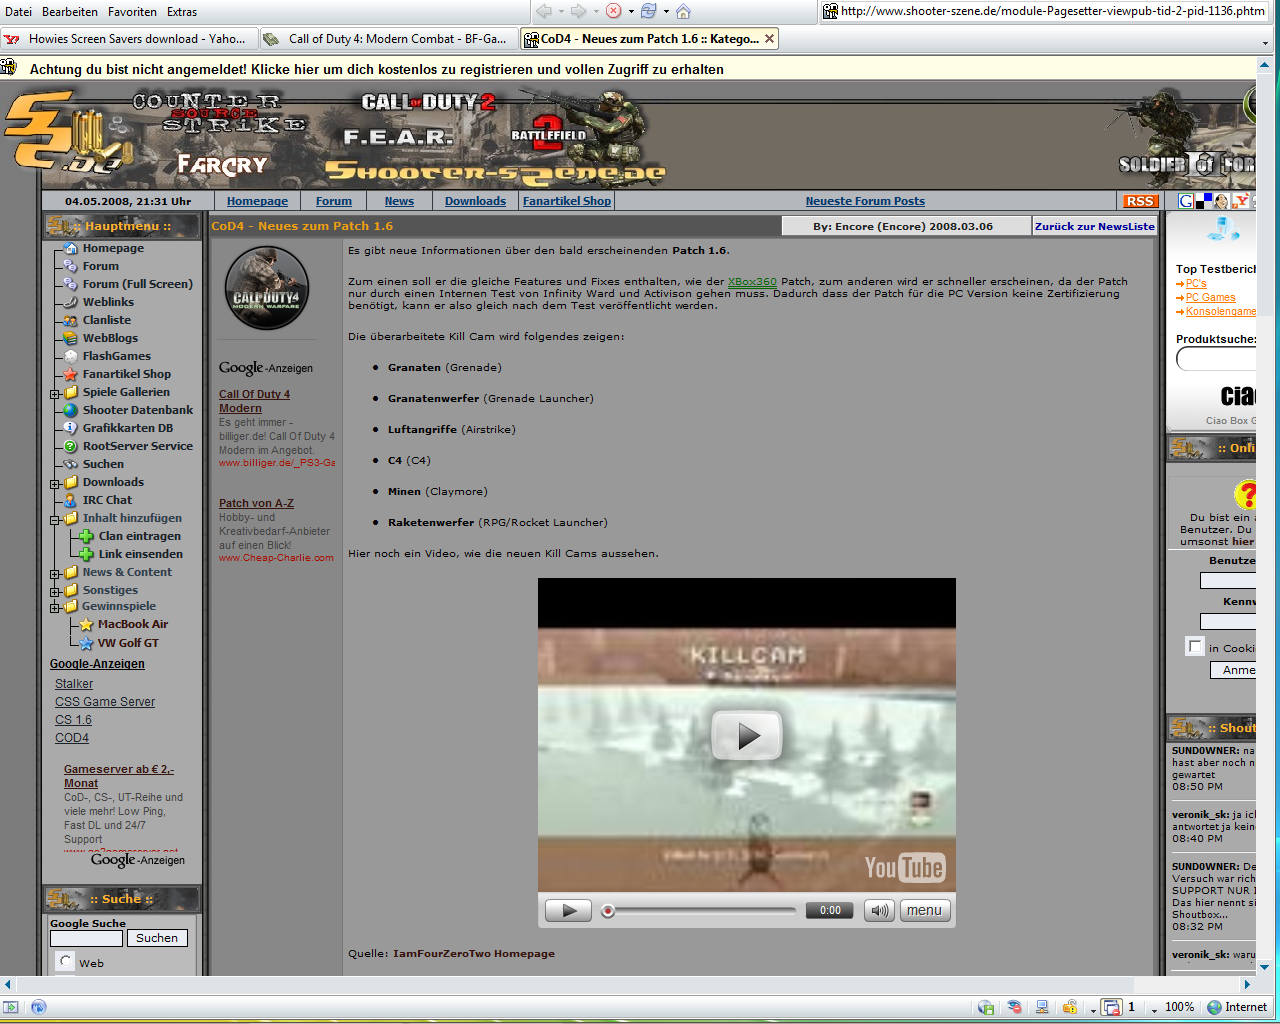Open the Bearbeiten menu

70,12
